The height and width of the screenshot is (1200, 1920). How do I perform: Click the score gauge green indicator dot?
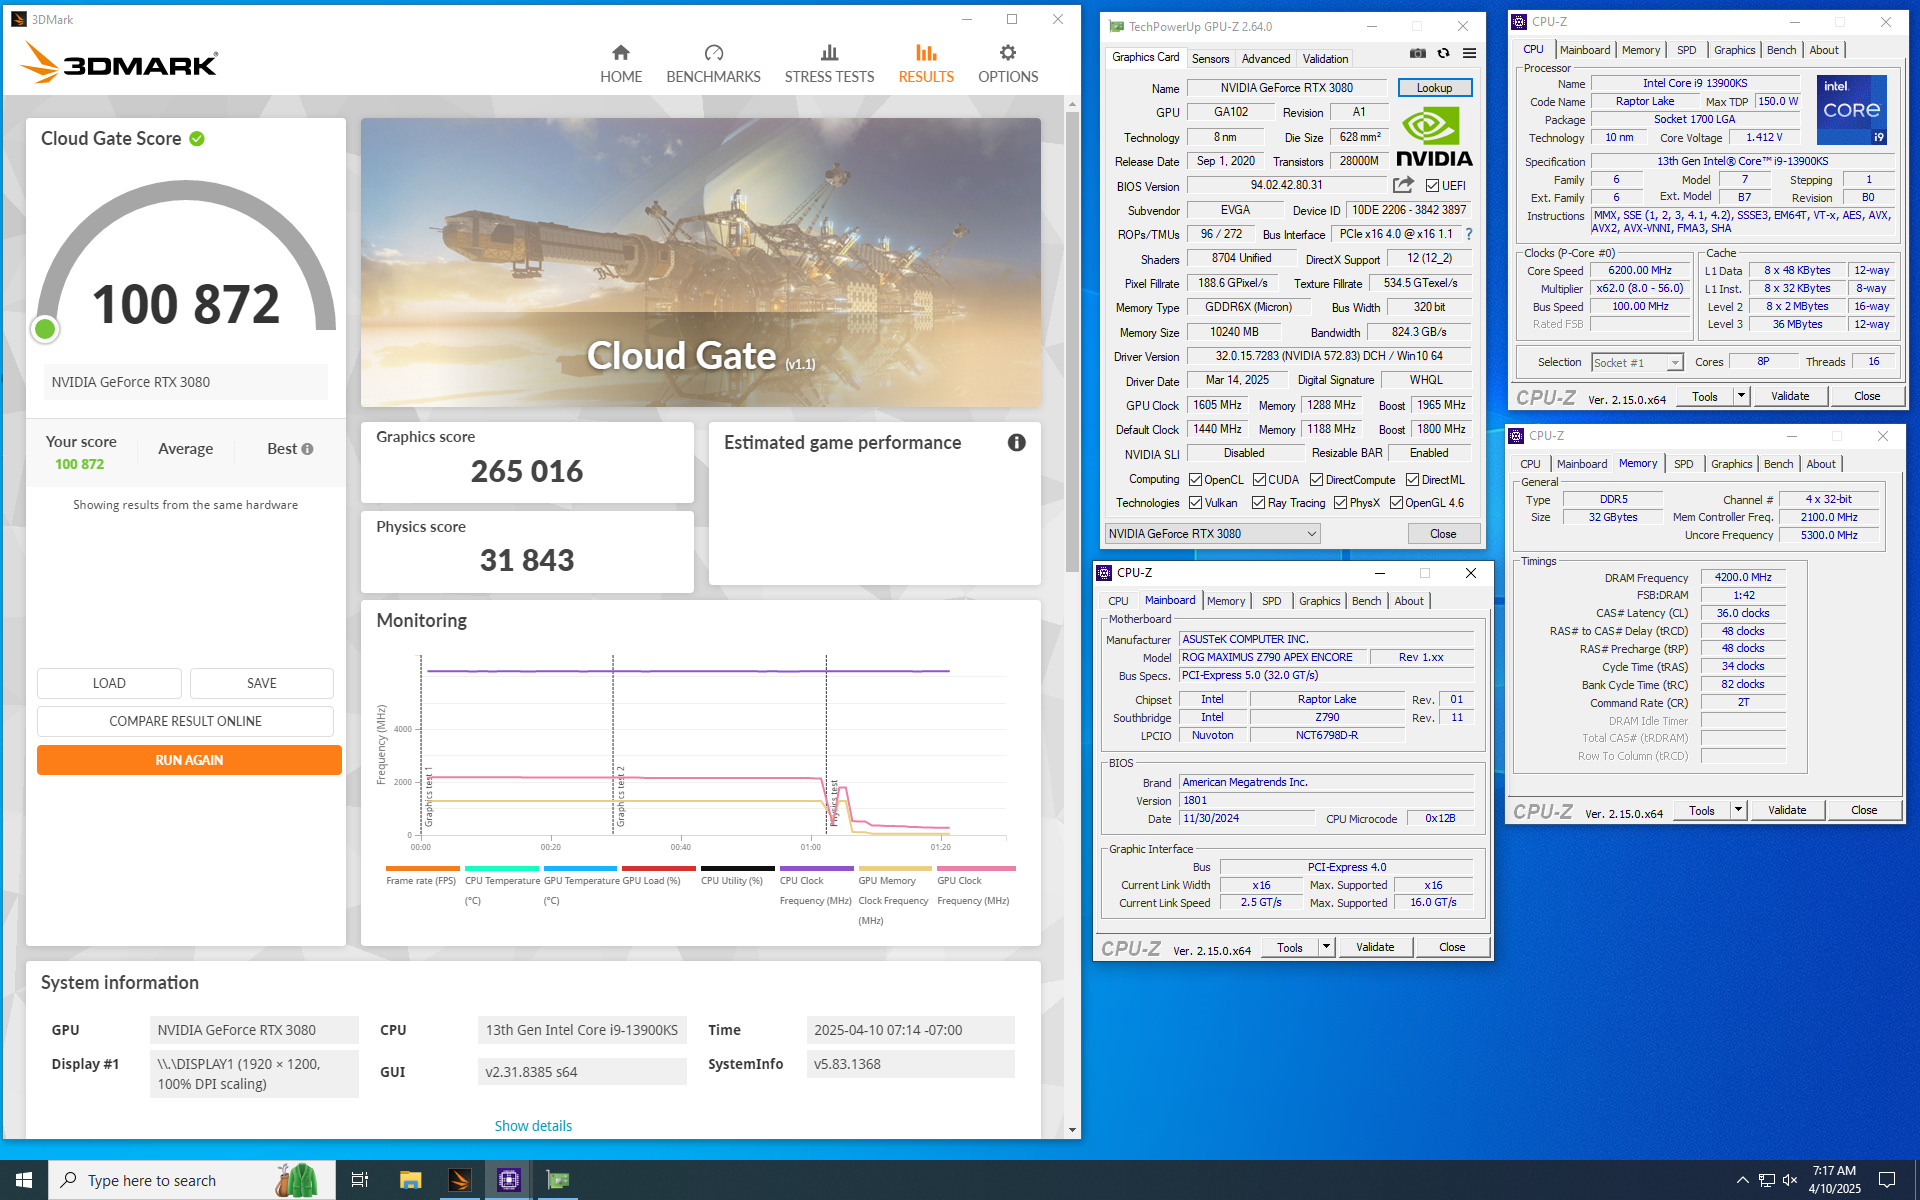coord(45,328)
